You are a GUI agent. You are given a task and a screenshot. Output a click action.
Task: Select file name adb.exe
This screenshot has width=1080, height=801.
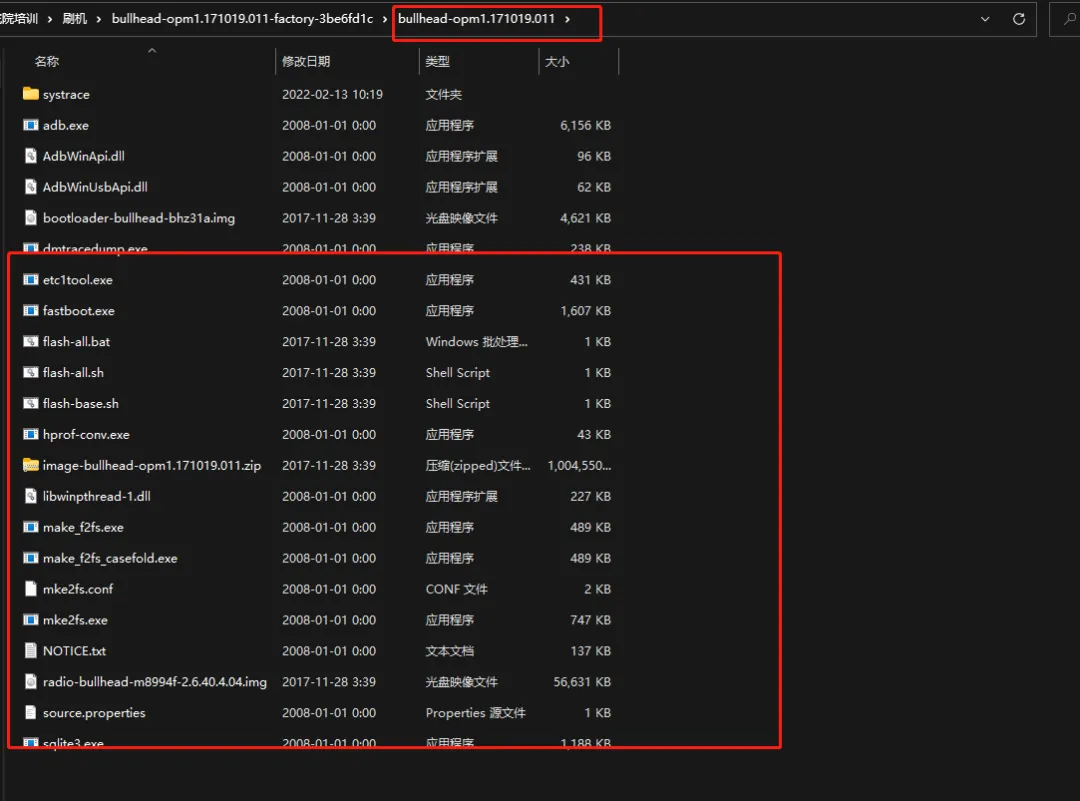point(65,125)
